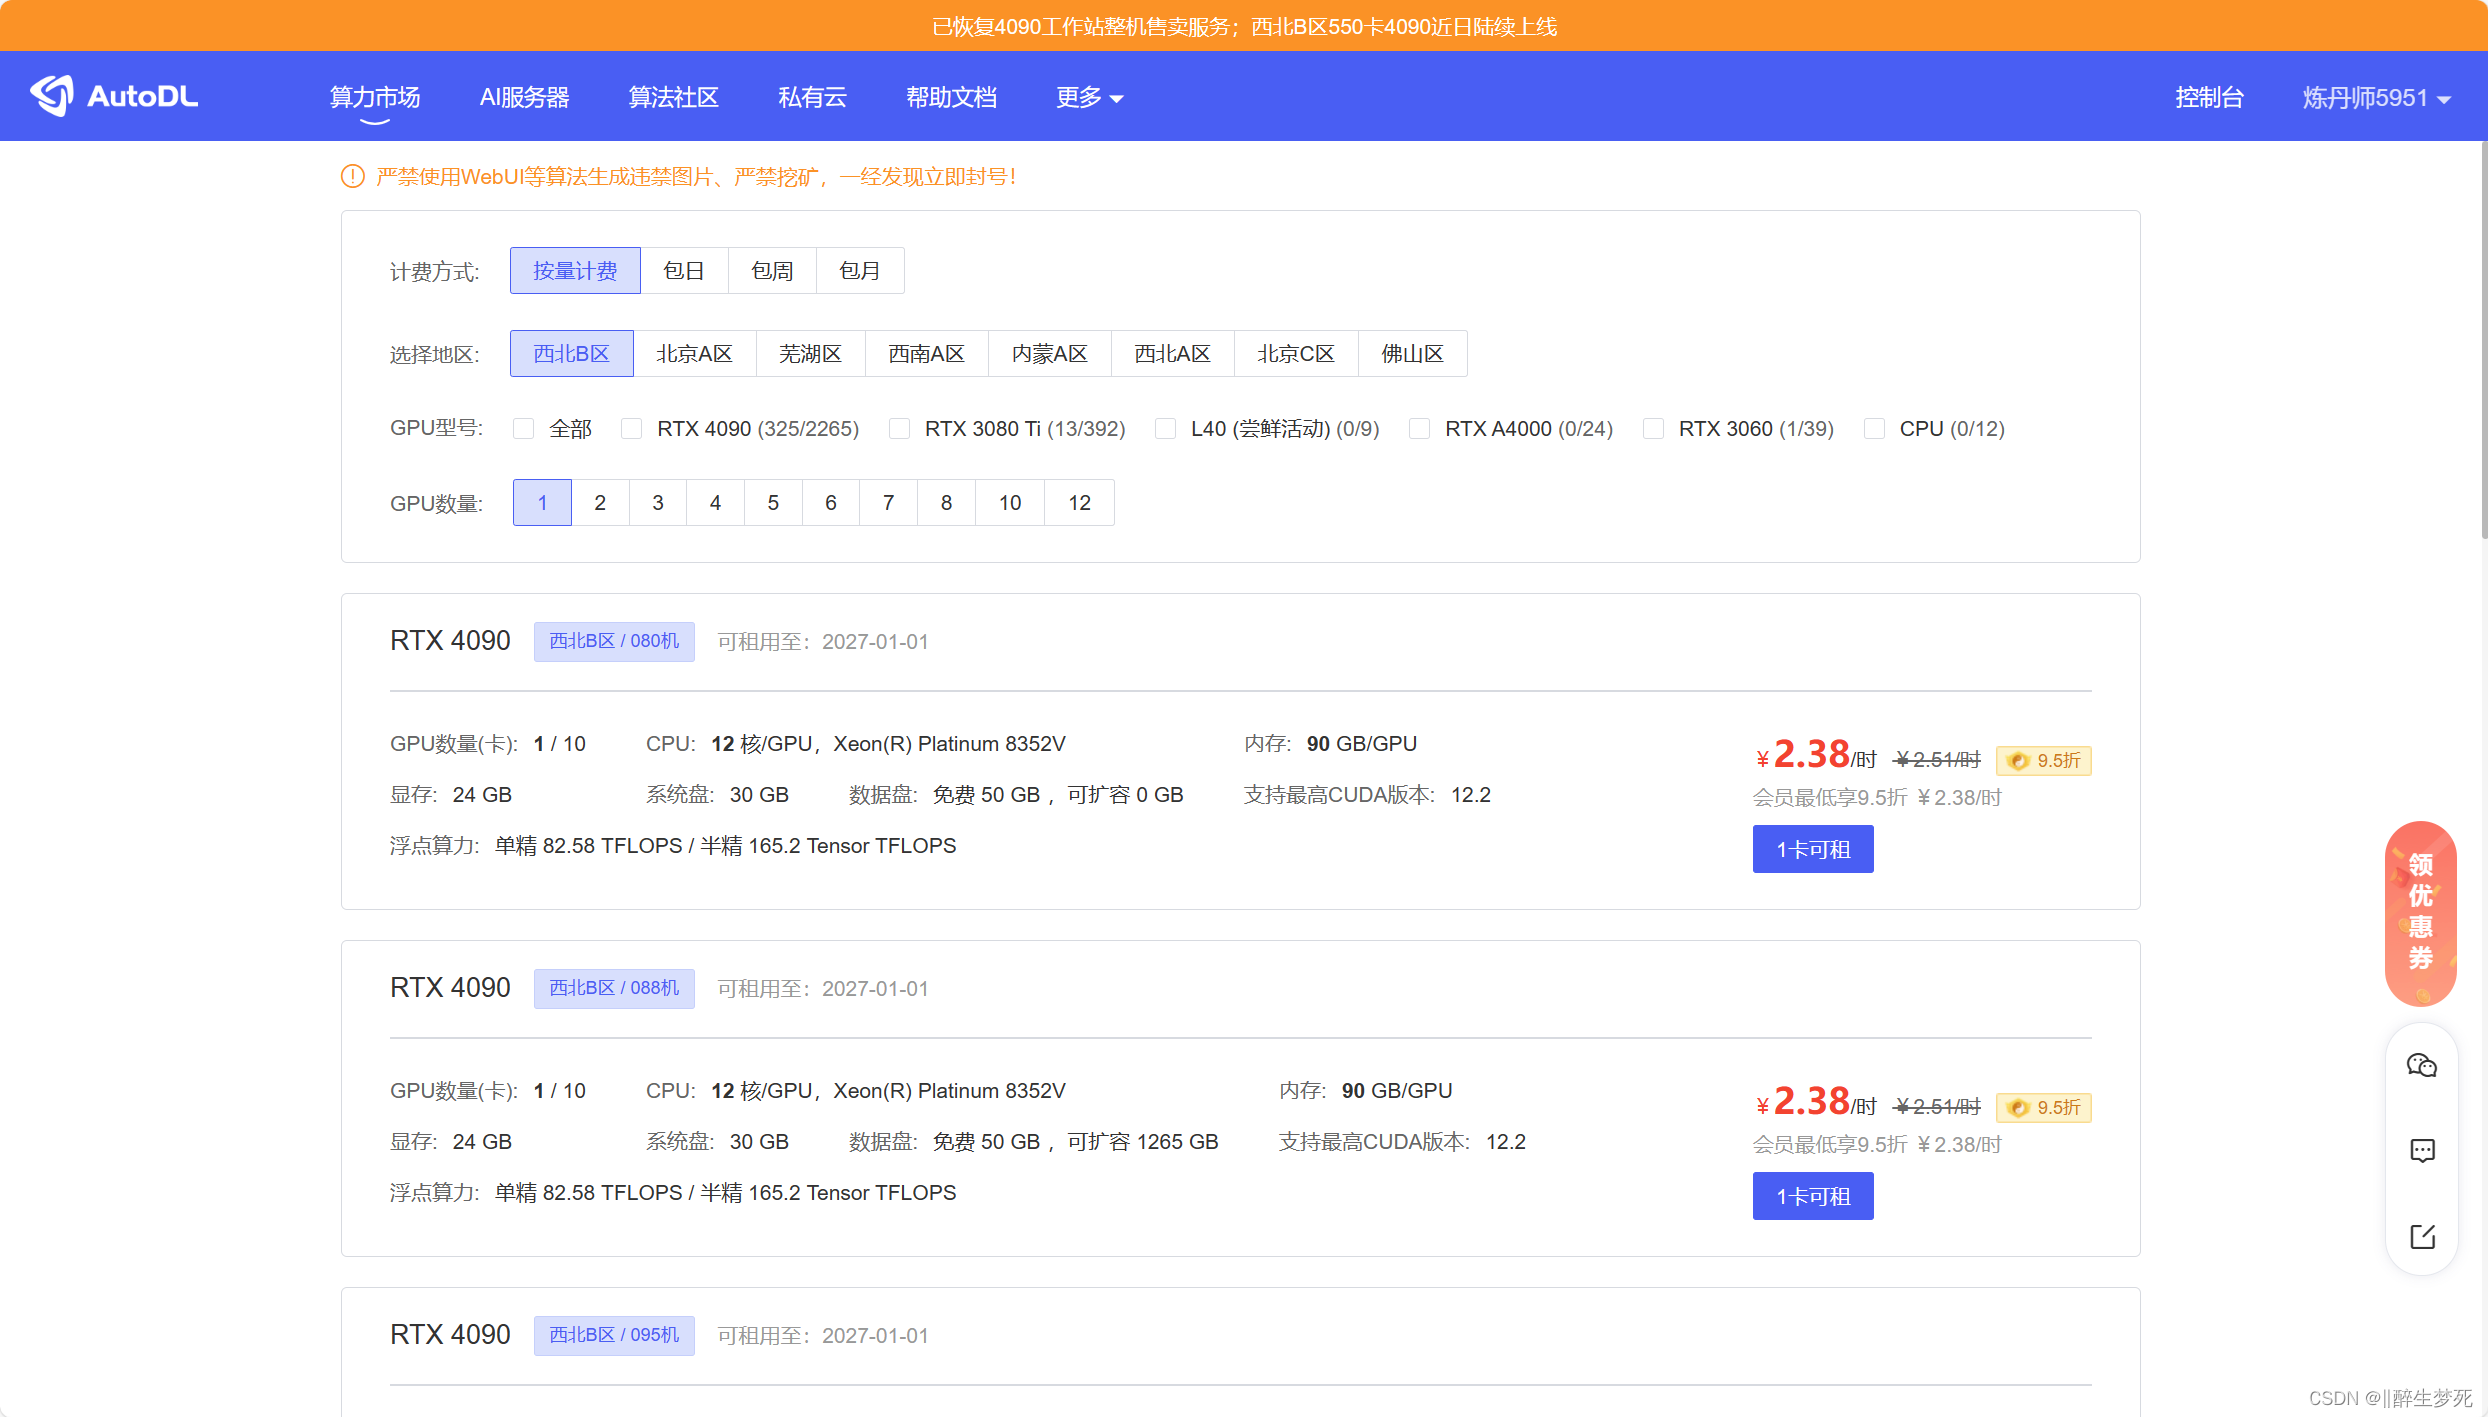This screenshot has width=2488, height=1417.
Task: Set GPU count to 7
Action: pyautogui.click(x=888, y=503)
